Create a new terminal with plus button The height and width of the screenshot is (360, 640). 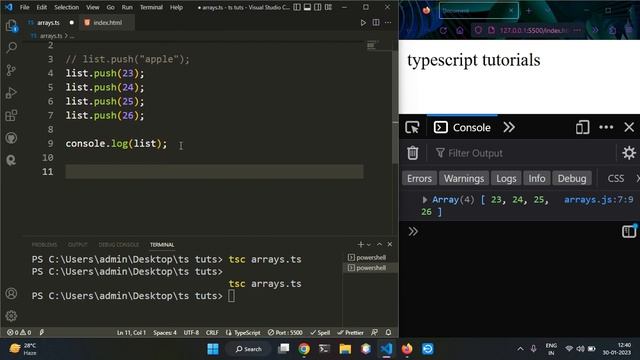[x=360, y=244]
